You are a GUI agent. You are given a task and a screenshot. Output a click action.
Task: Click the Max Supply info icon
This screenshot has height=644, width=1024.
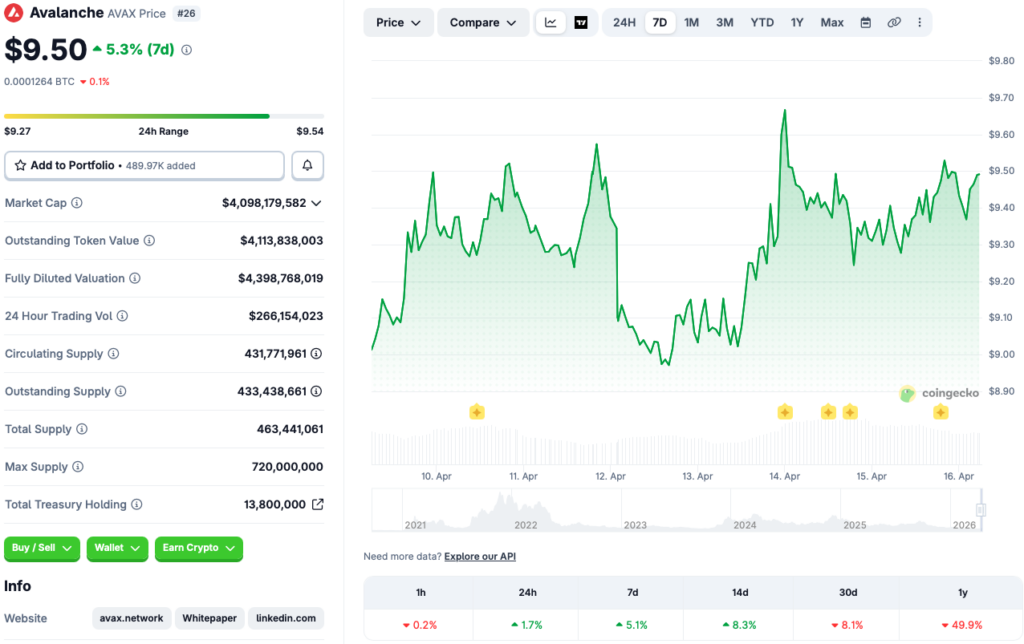78,467
